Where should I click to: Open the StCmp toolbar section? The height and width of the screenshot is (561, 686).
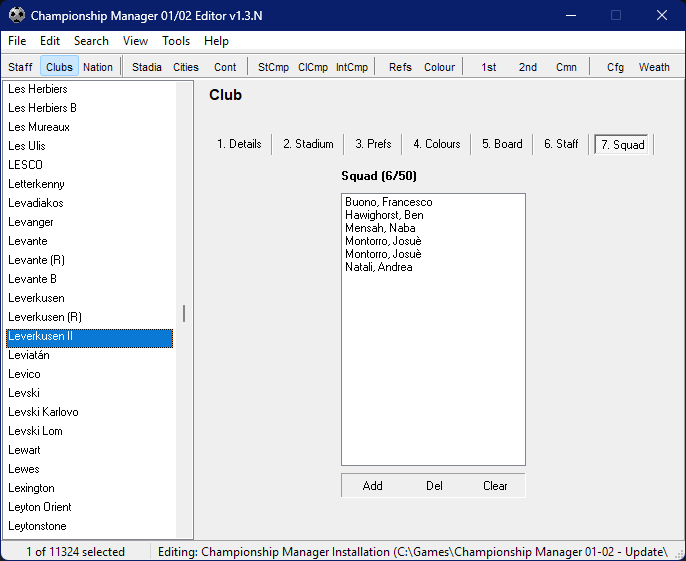[x=273, y=67]
